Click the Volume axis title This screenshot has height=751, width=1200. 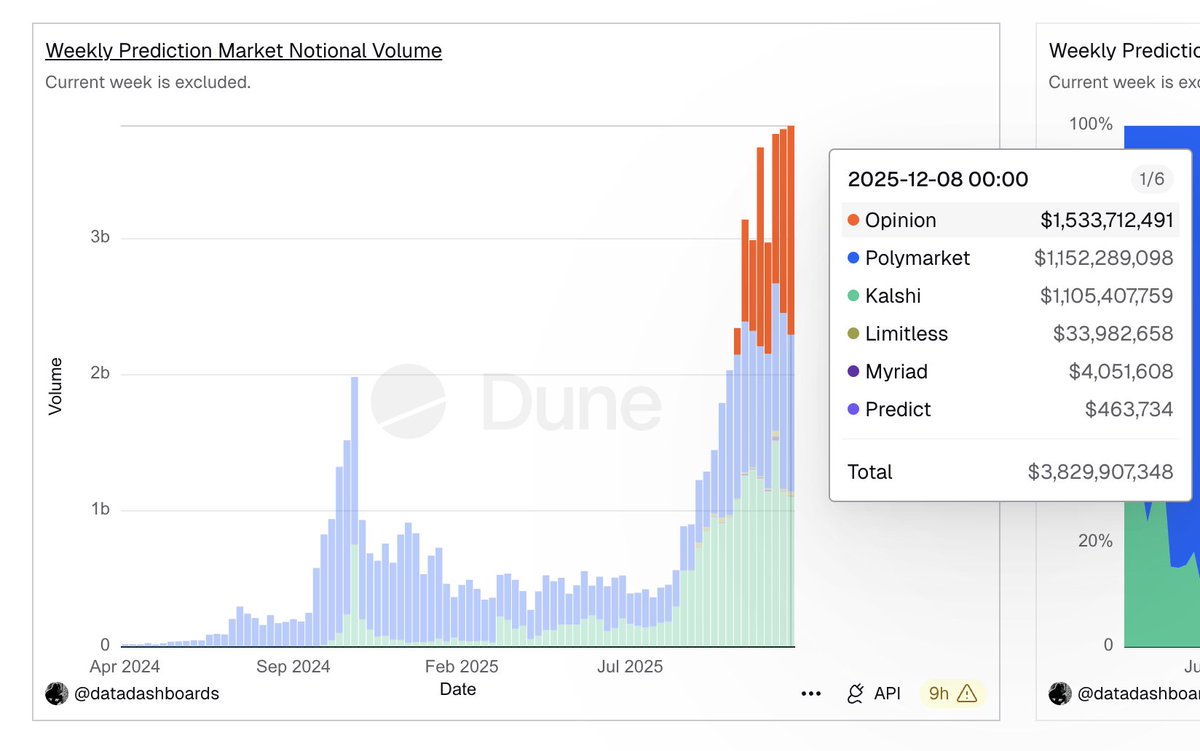[x=55, y=386]
